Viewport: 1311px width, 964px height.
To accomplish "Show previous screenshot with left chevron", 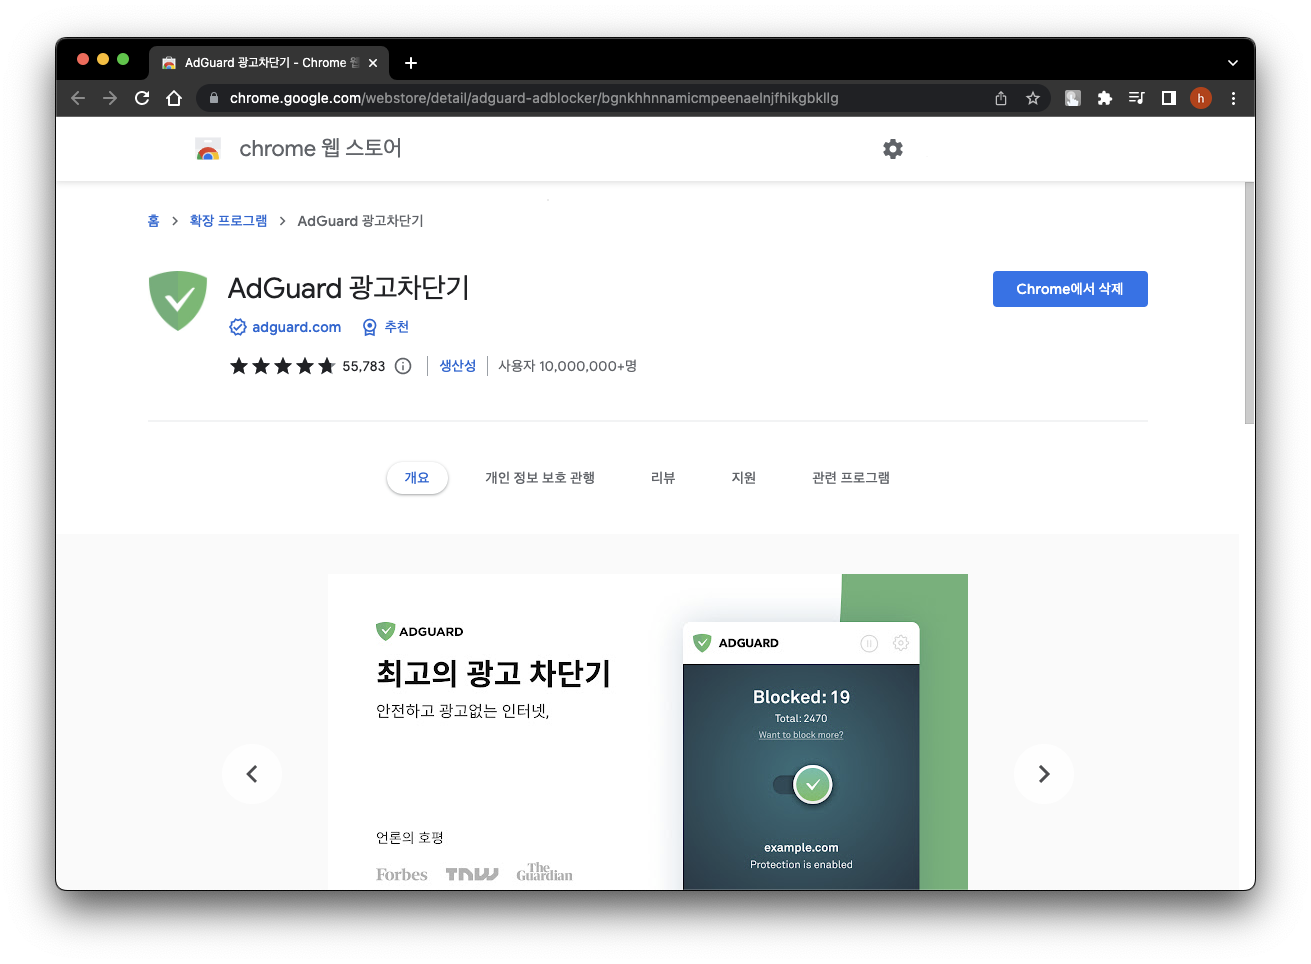I will pyautogui.click(x=252, y=774).
